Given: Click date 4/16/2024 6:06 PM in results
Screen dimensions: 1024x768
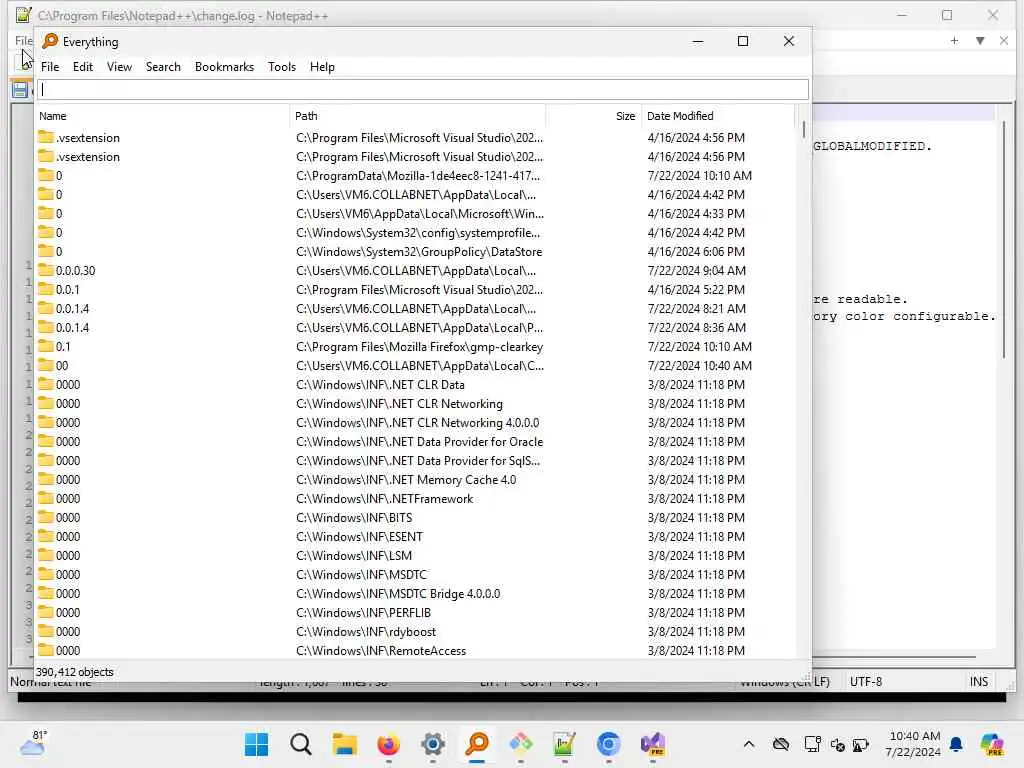Looking at the screenshot, I should click(696, 251).
